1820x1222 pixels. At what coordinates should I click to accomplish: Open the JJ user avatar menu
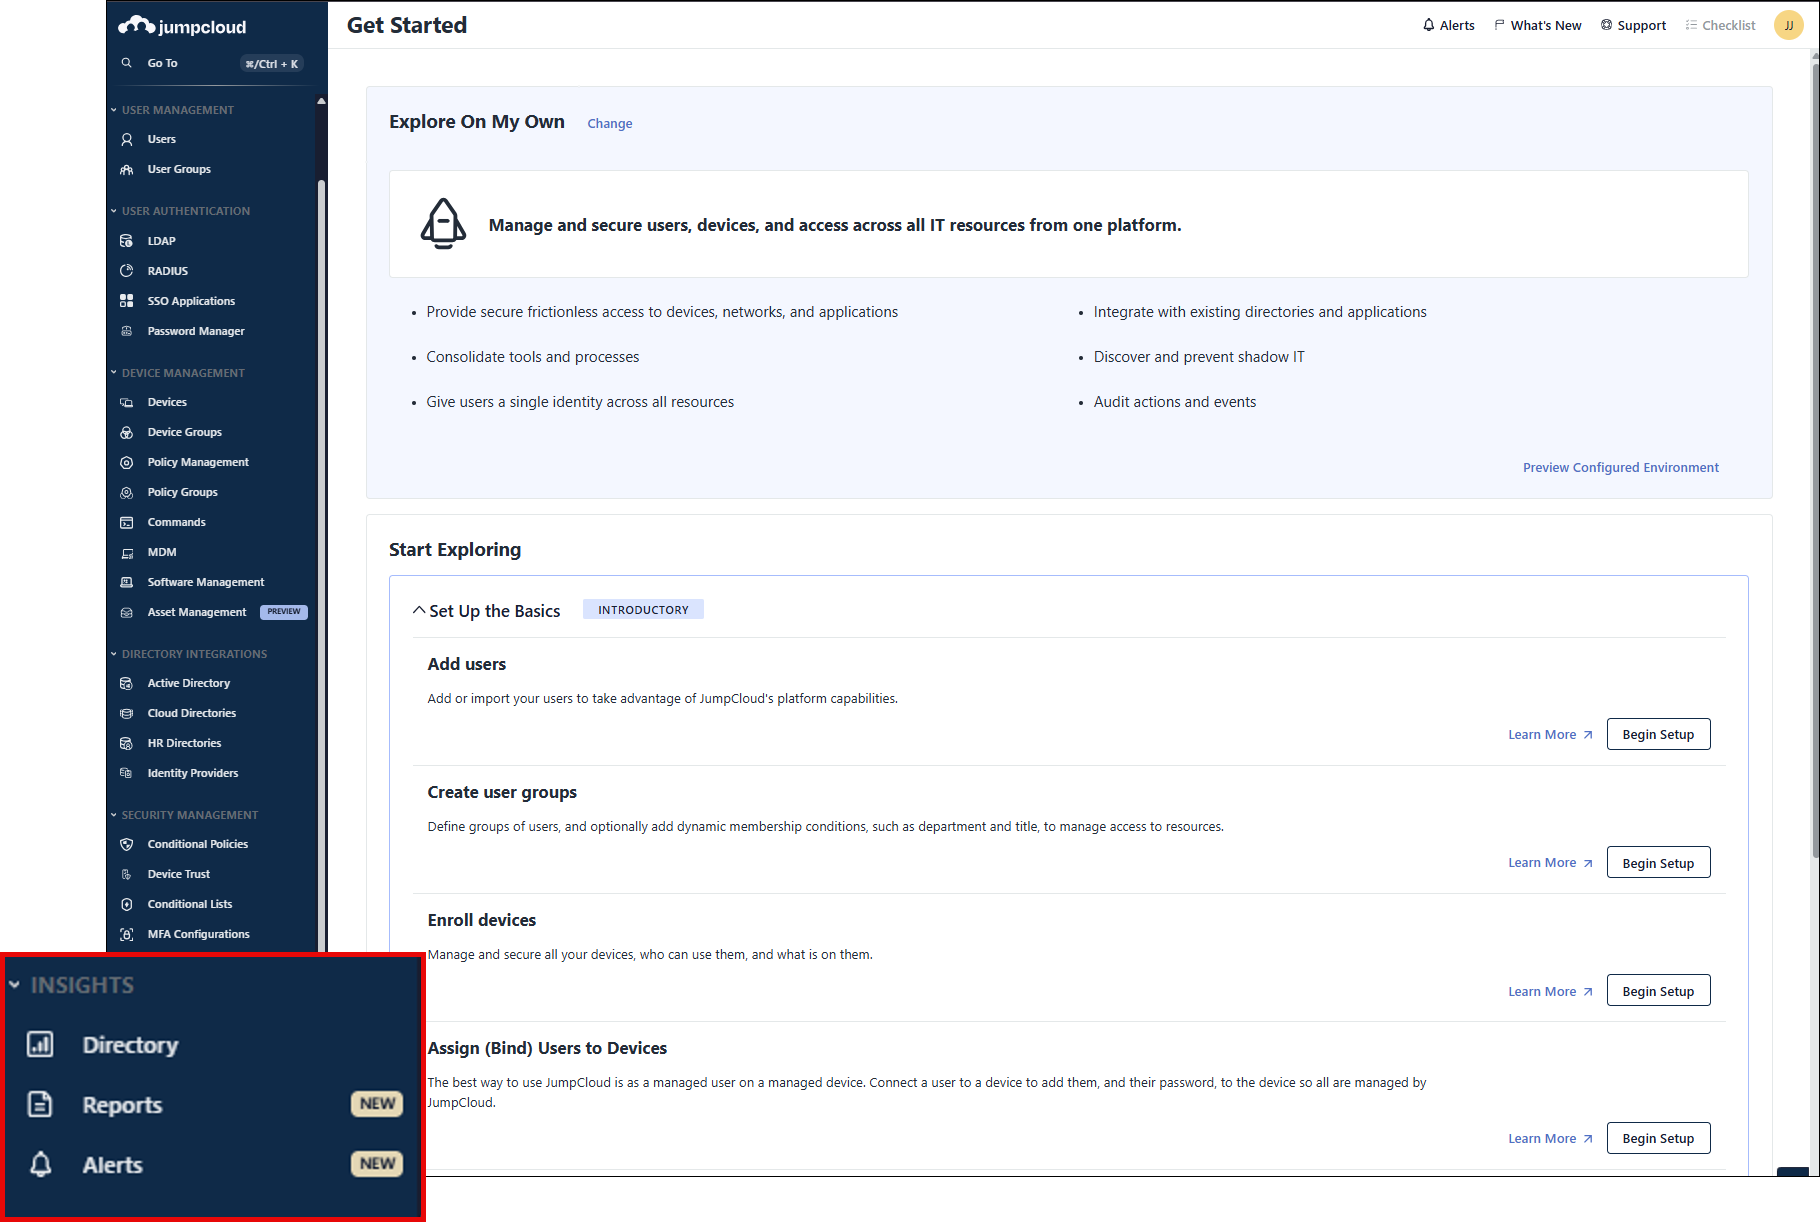tap(1788, 25)
